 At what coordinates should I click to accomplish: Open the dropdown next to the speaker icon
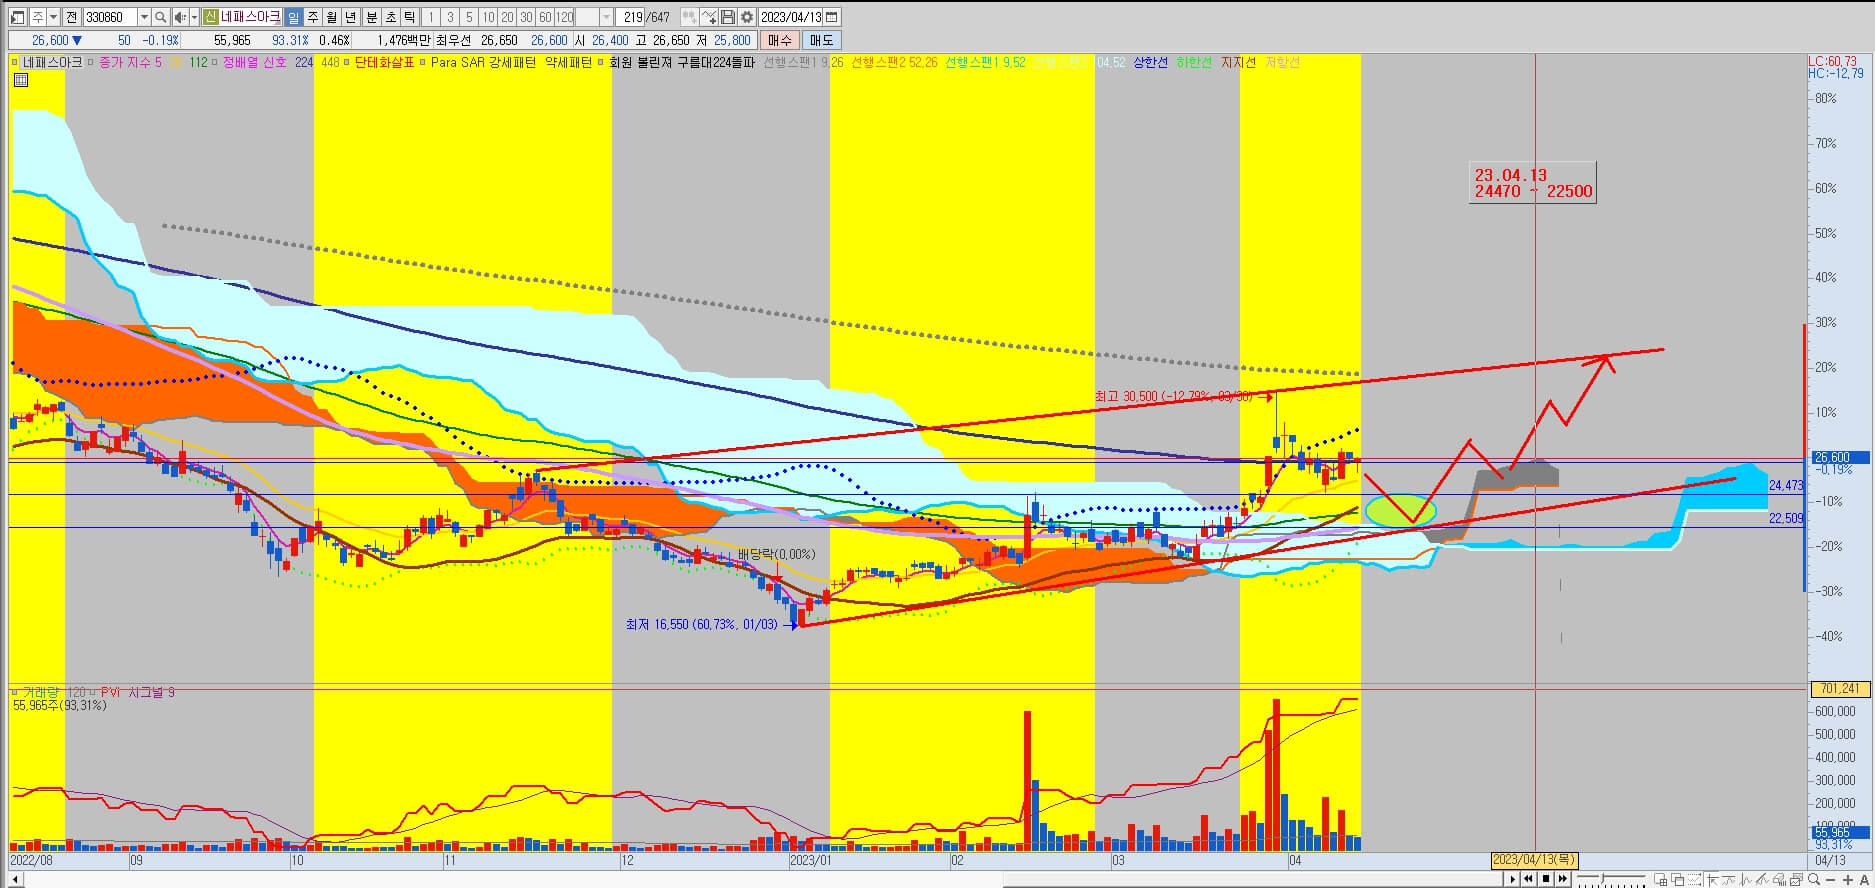click(x=194, y=17)
